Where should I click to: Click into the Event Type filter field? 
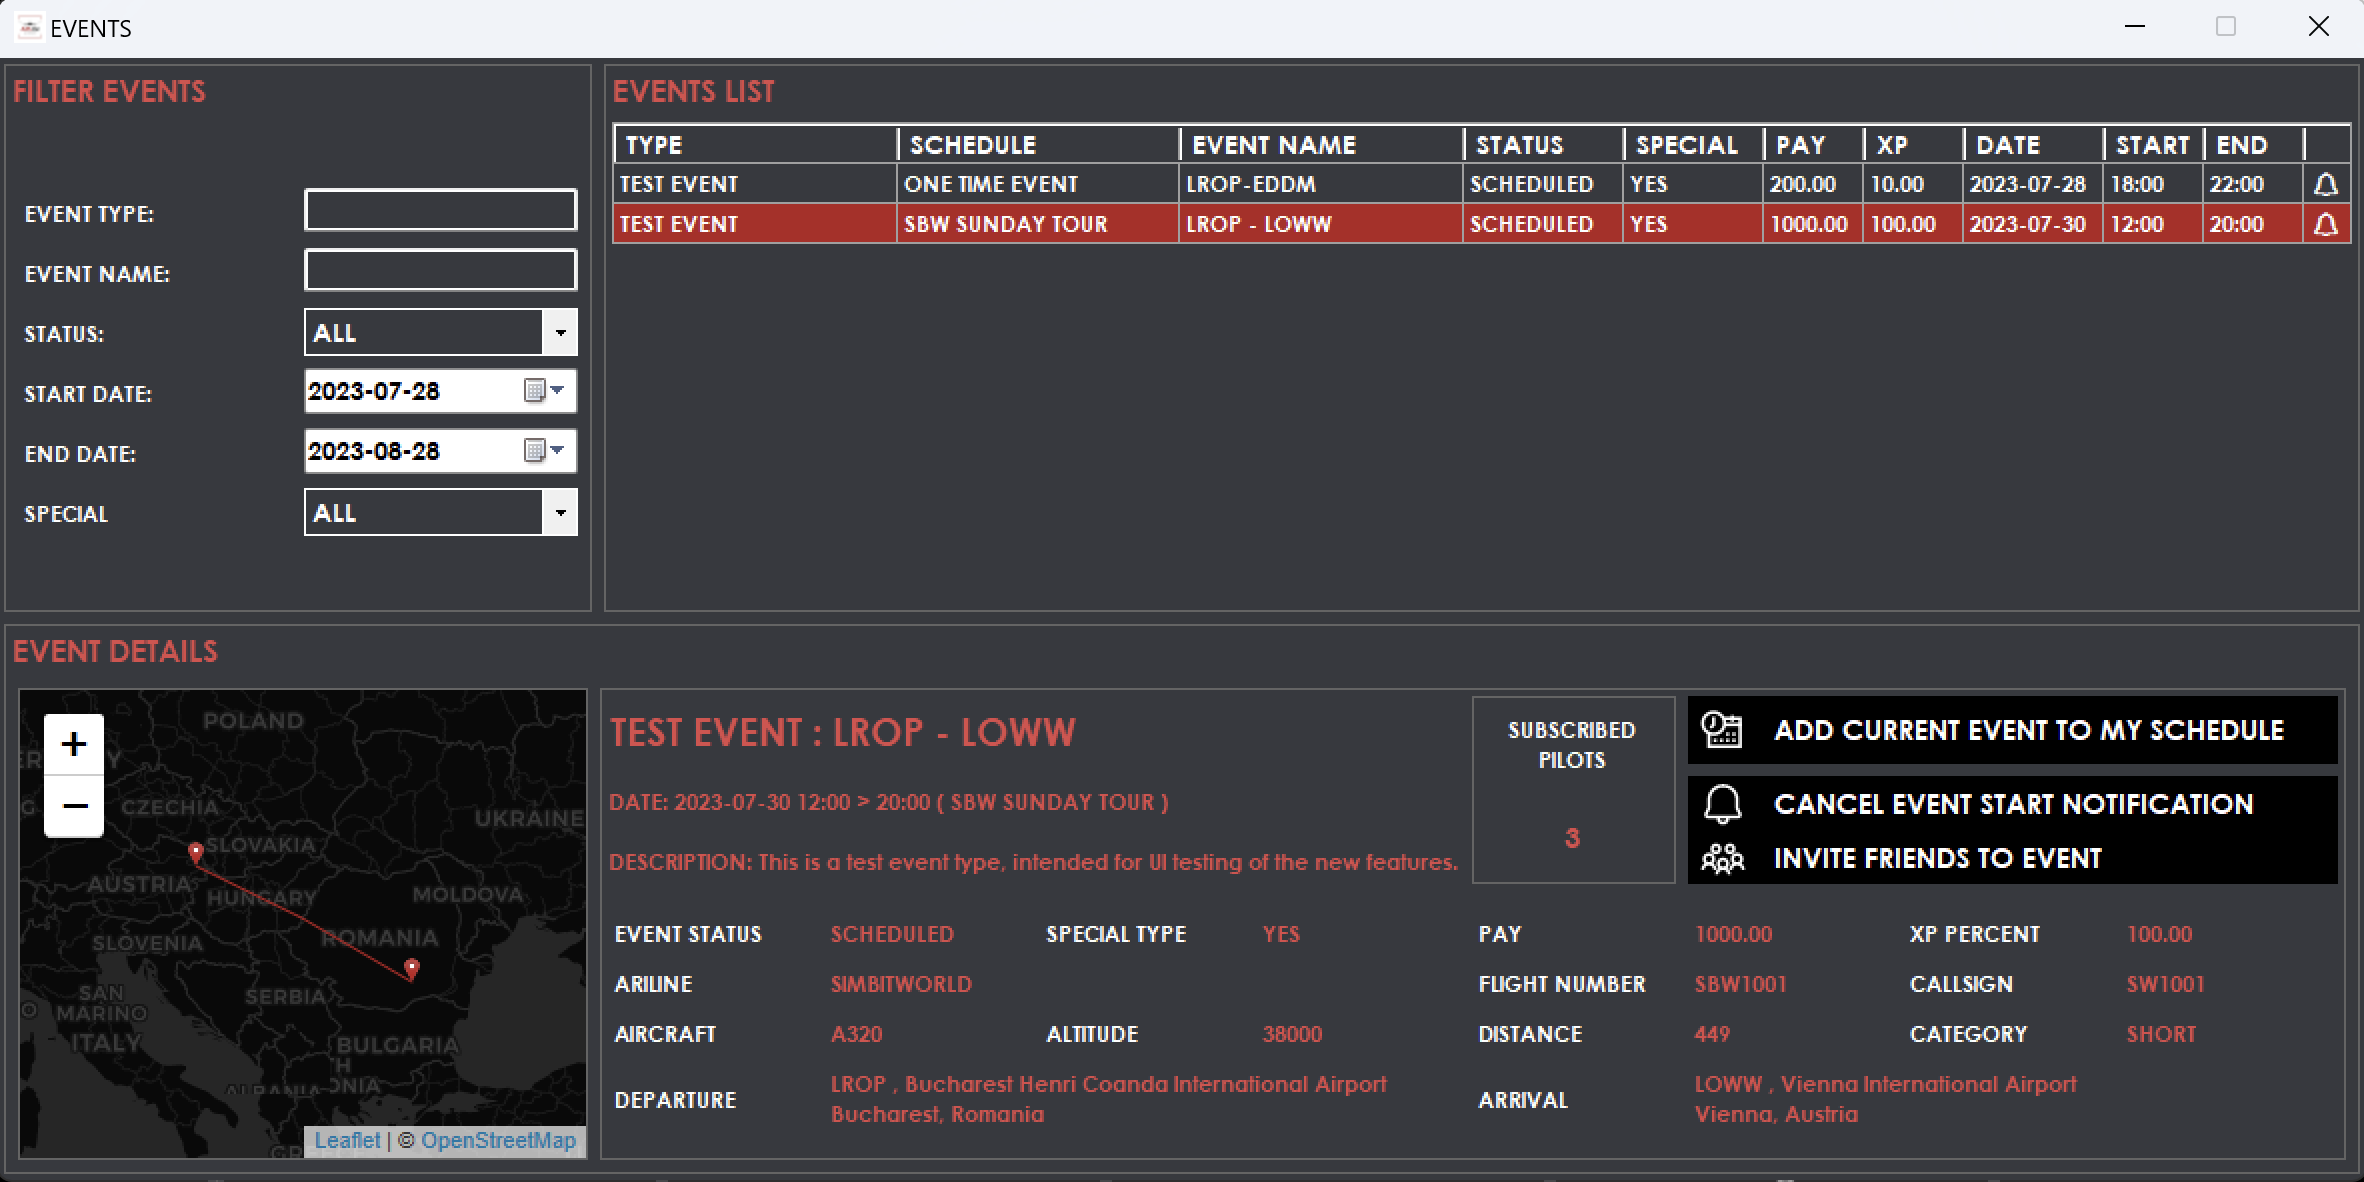click(440, 211)
